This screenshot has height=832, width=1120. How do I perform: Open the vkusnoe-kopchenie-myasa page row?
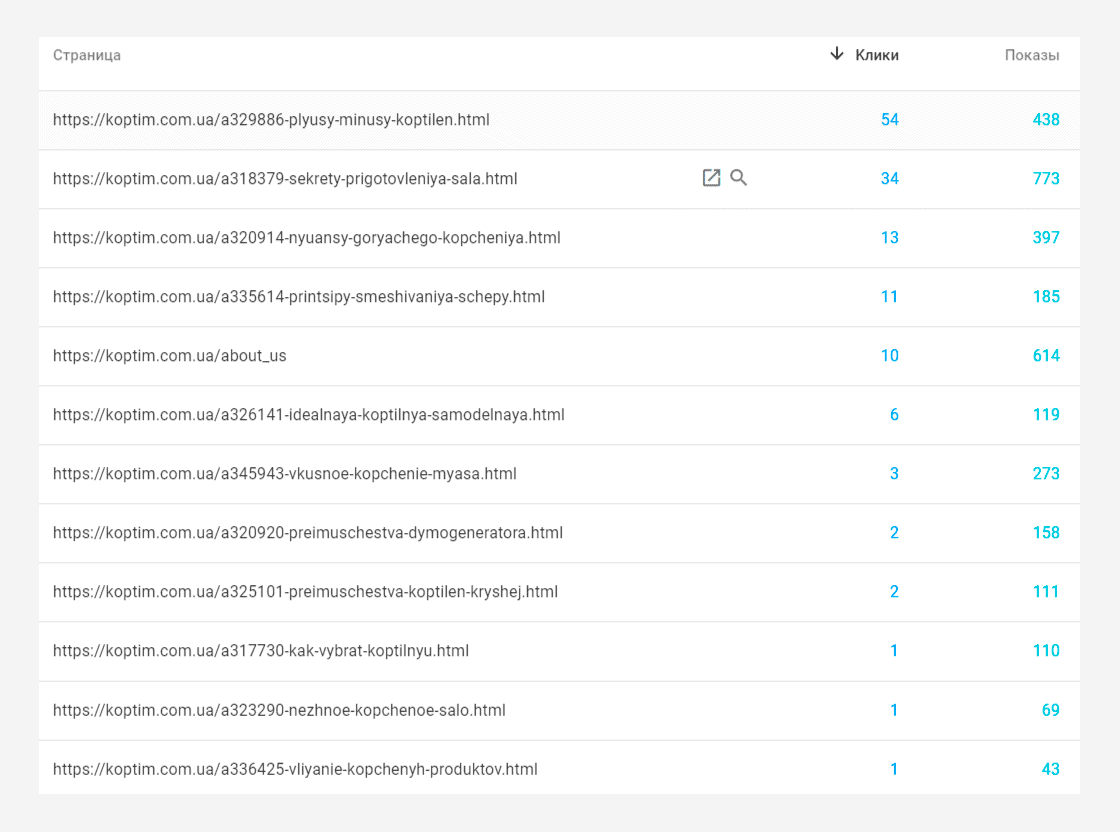pos(559,473)
